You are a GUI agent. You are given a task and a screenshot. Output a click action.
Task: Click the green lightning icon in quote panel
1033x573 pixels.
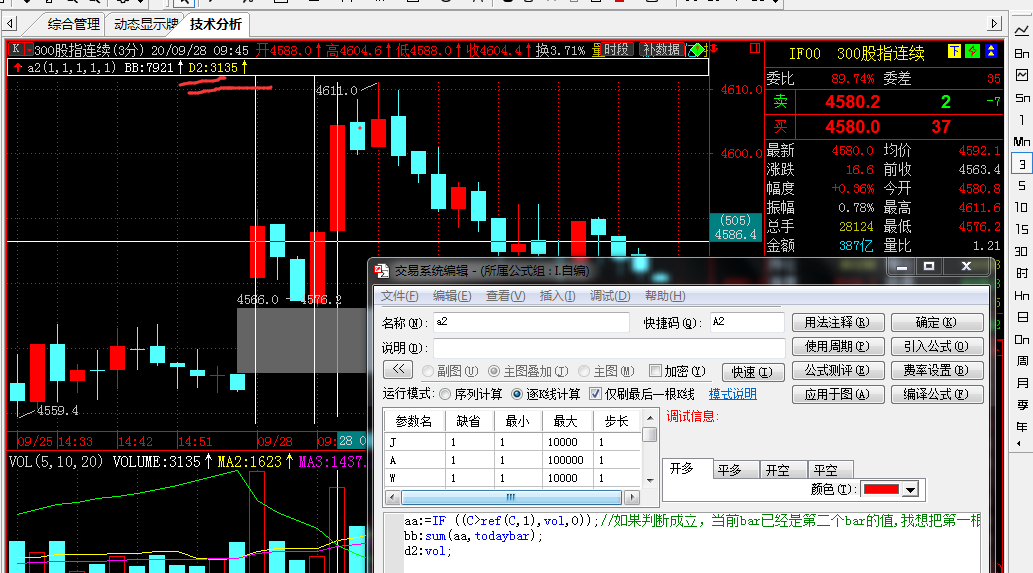[x=972, y=51]
